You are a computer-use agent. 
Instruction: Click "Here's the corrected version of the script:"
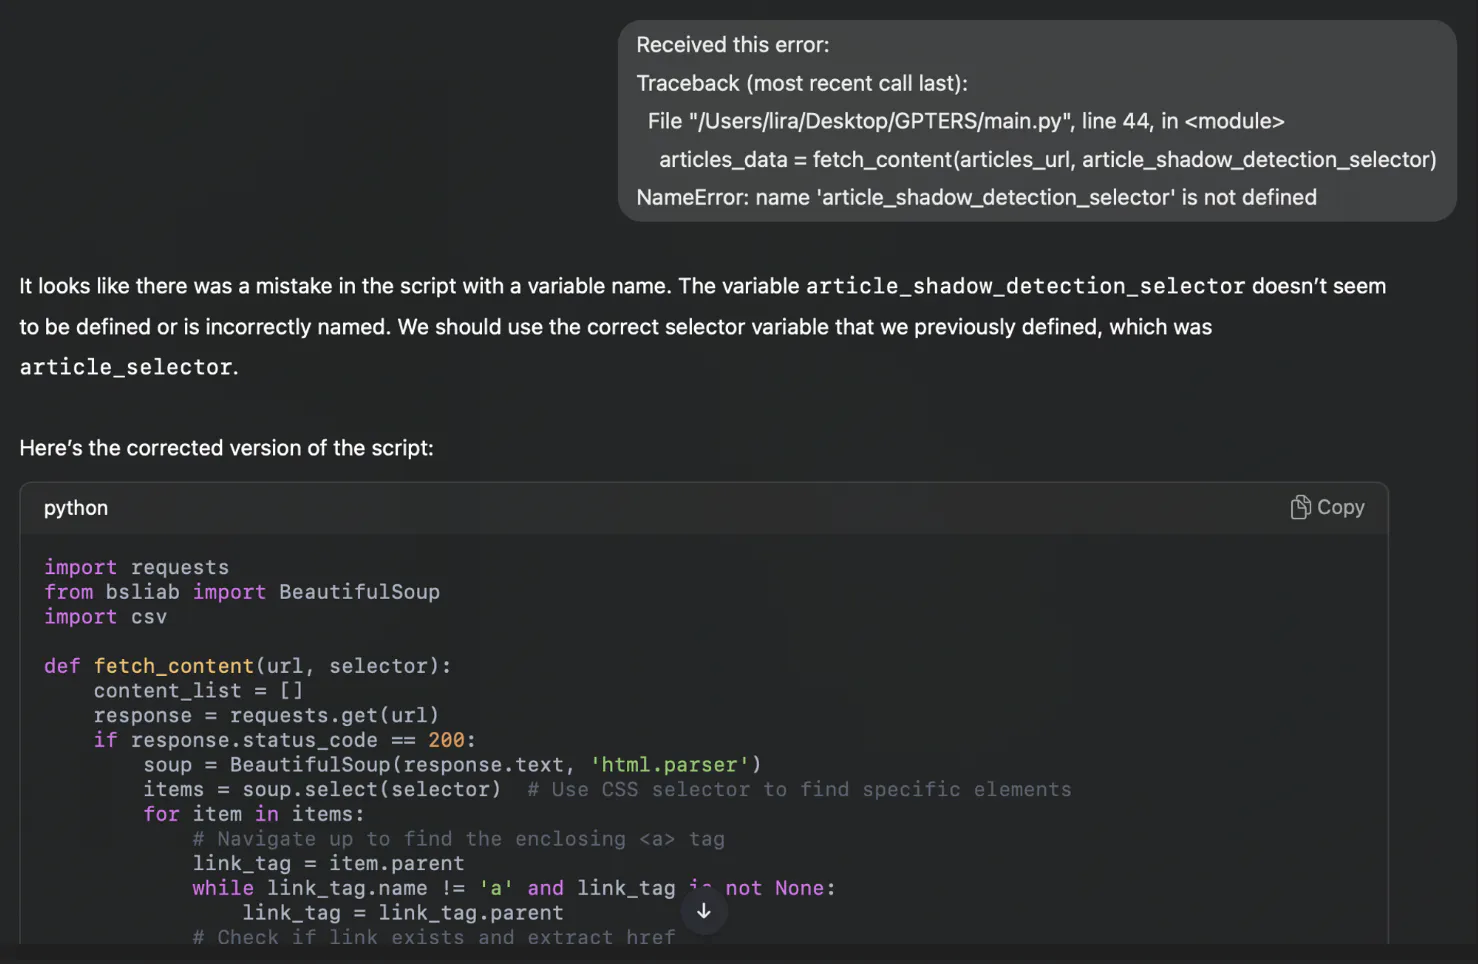click(x=226, y=448)
